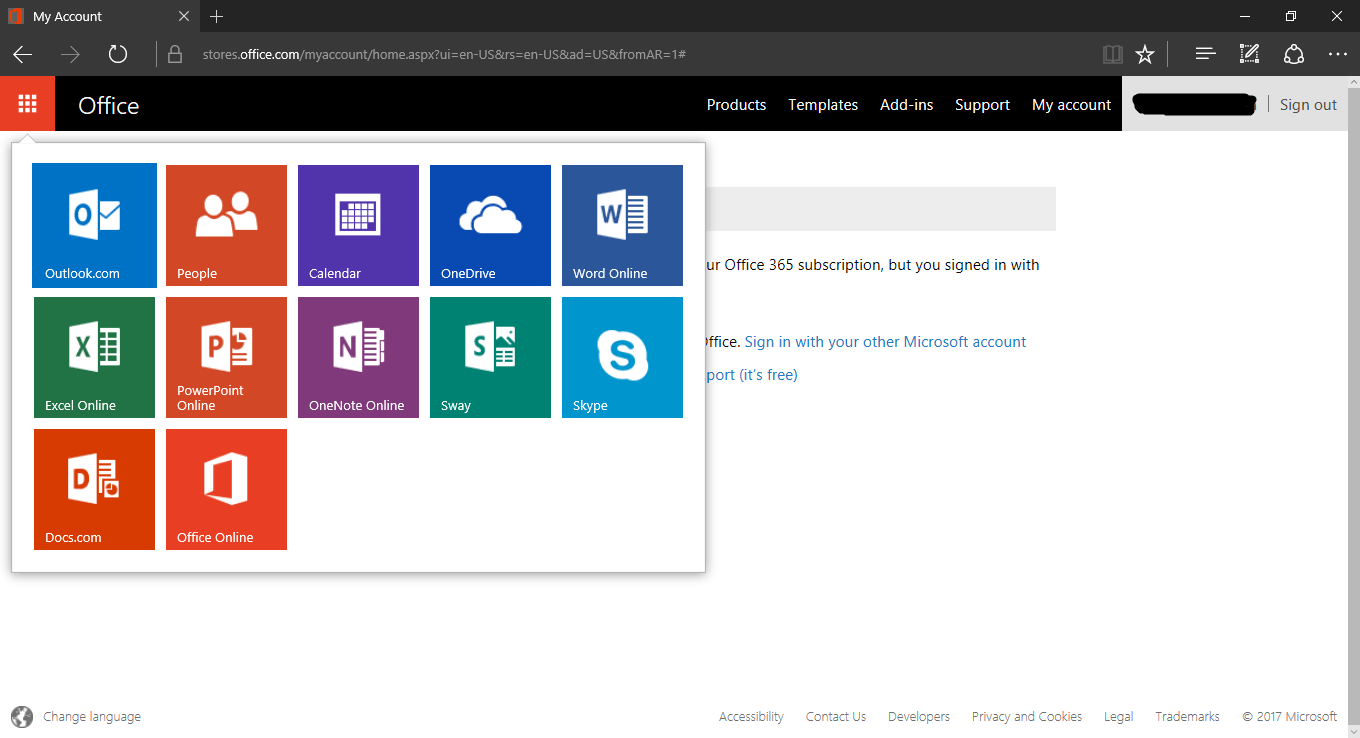Click Sign in with your other Microsoft account
The width and height of the screenshot is (1360, 738).
(885, 341)
